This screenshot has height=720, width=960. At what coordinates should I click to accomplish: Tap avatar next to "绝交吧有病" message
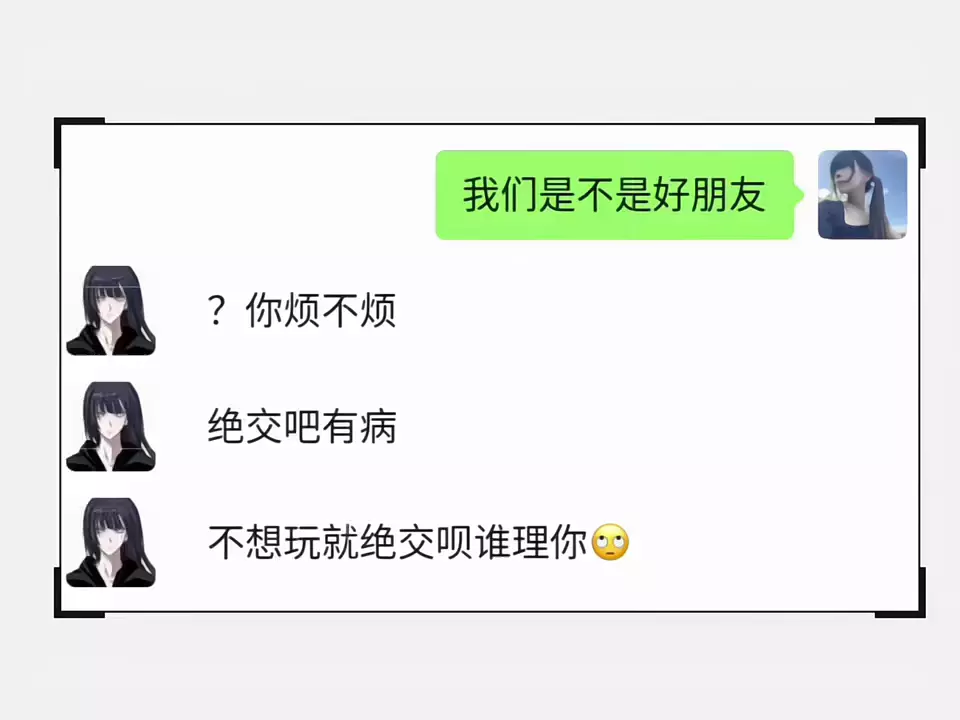tap(111, 427)
